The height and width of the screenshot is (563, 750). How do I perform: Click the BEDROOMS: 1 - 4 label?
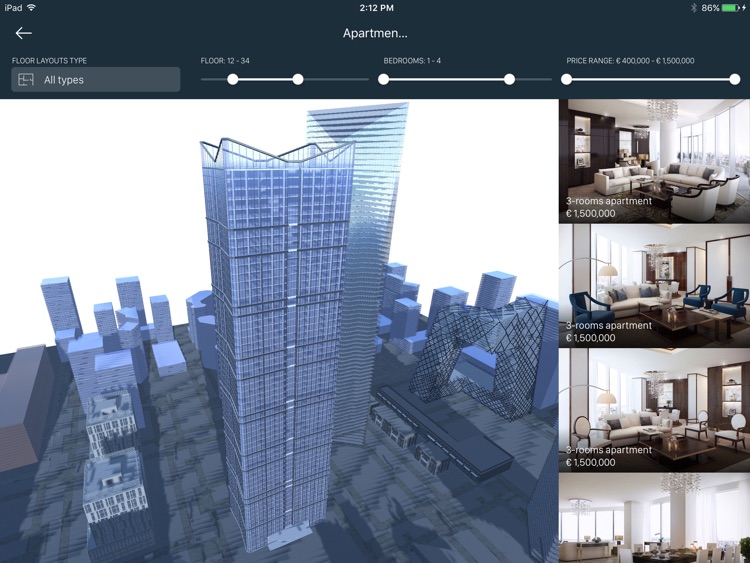pyautogui.click(x=412, y=61)
